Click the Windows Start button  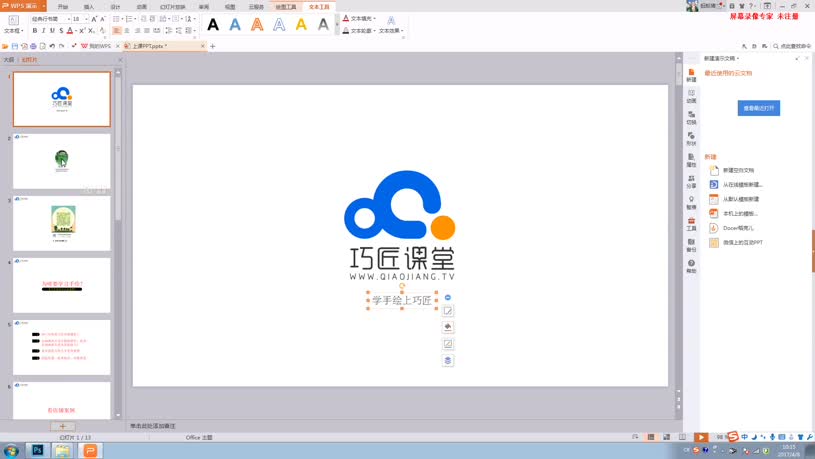(x=11, y=451)
